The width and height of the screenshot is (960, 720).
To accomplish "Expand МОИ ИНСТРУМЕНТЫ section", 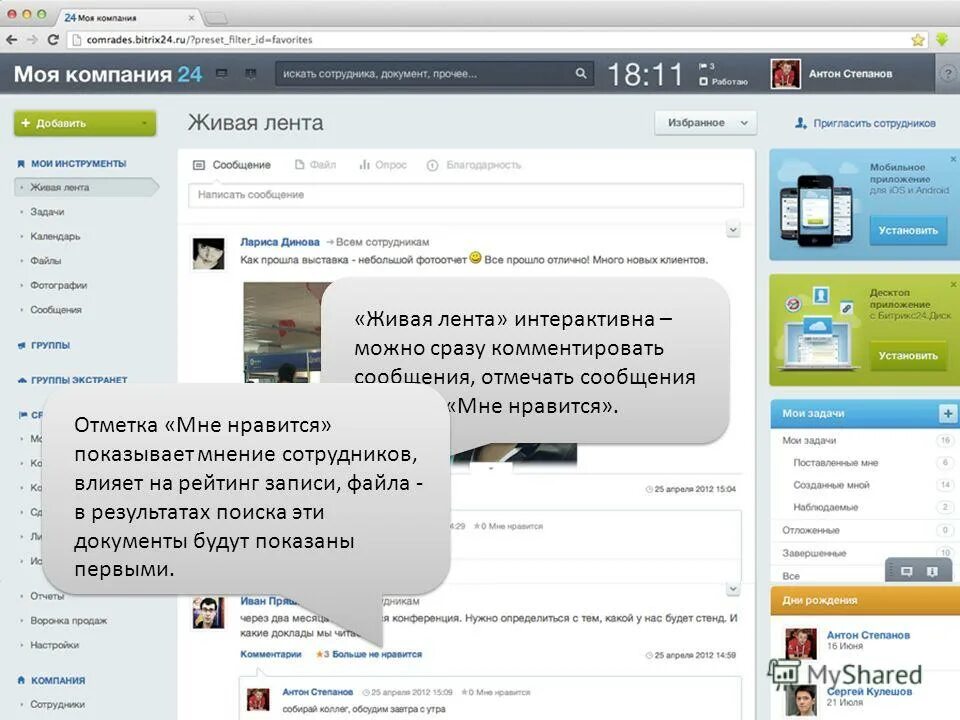I will (78, 163).
